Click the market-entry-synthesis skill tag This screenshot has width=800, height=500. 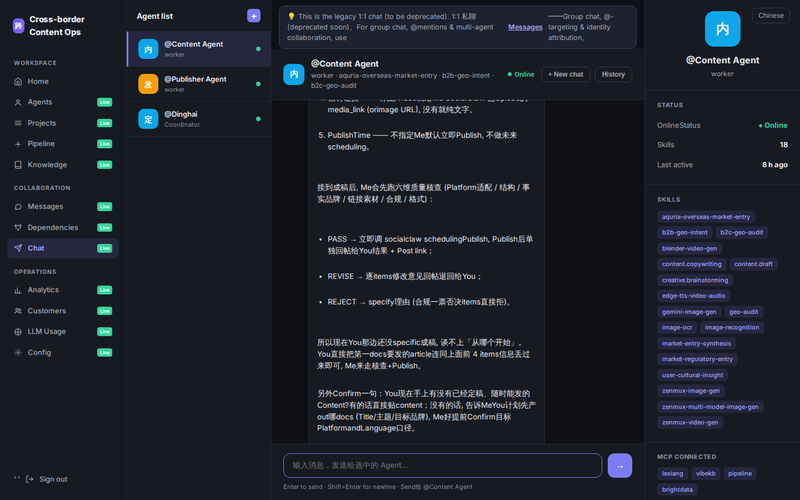pyautogui.click(x=696, y=344)
